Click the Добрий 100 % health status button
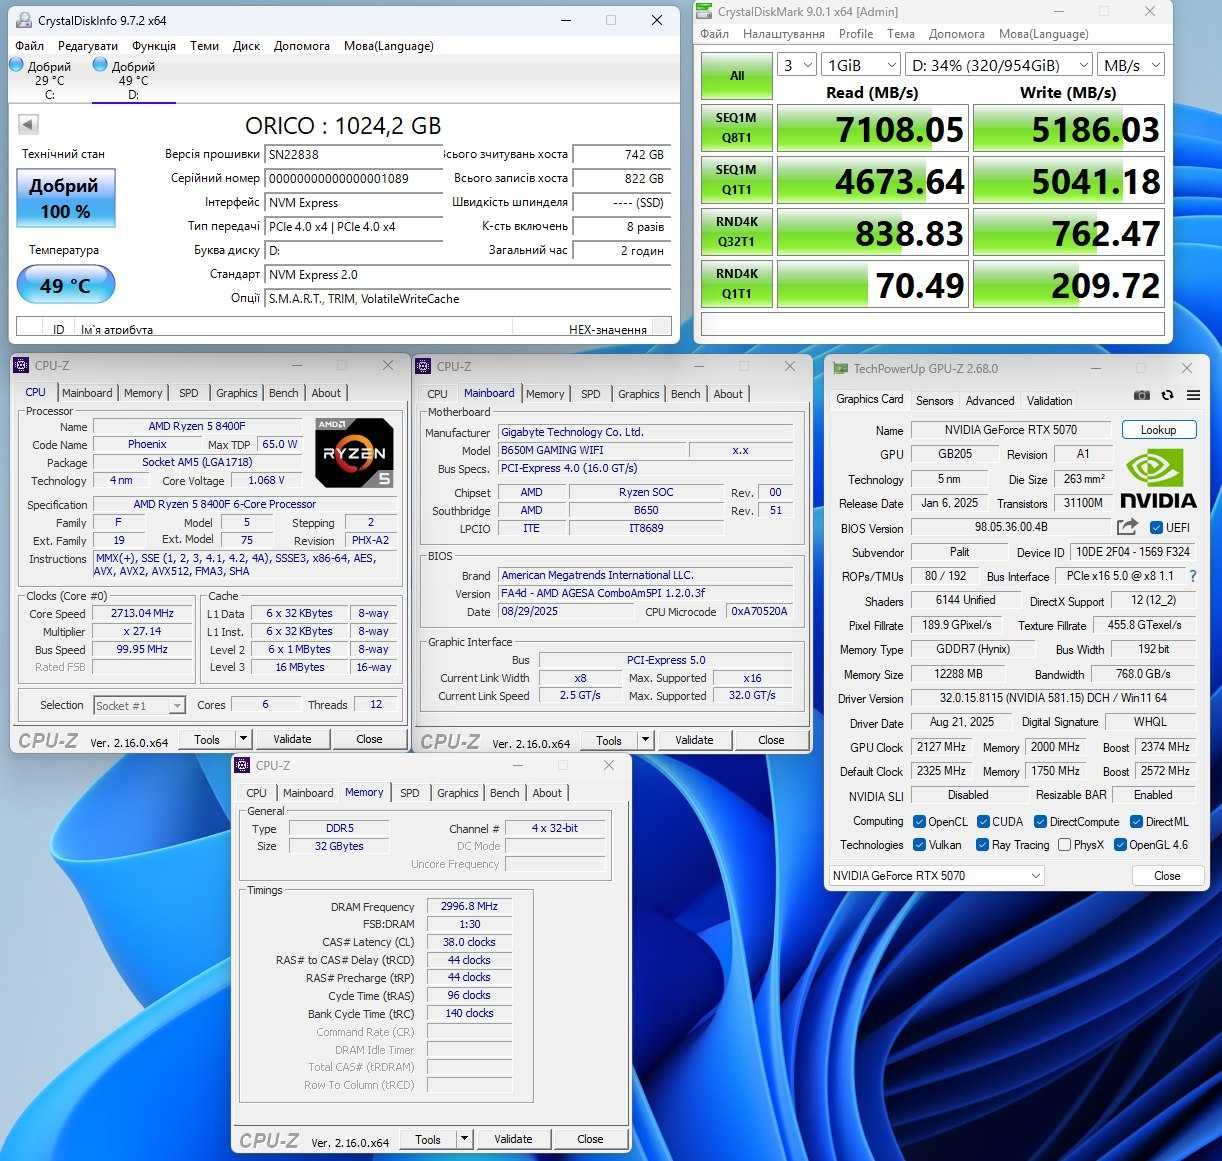 click(x=65, y=198)
